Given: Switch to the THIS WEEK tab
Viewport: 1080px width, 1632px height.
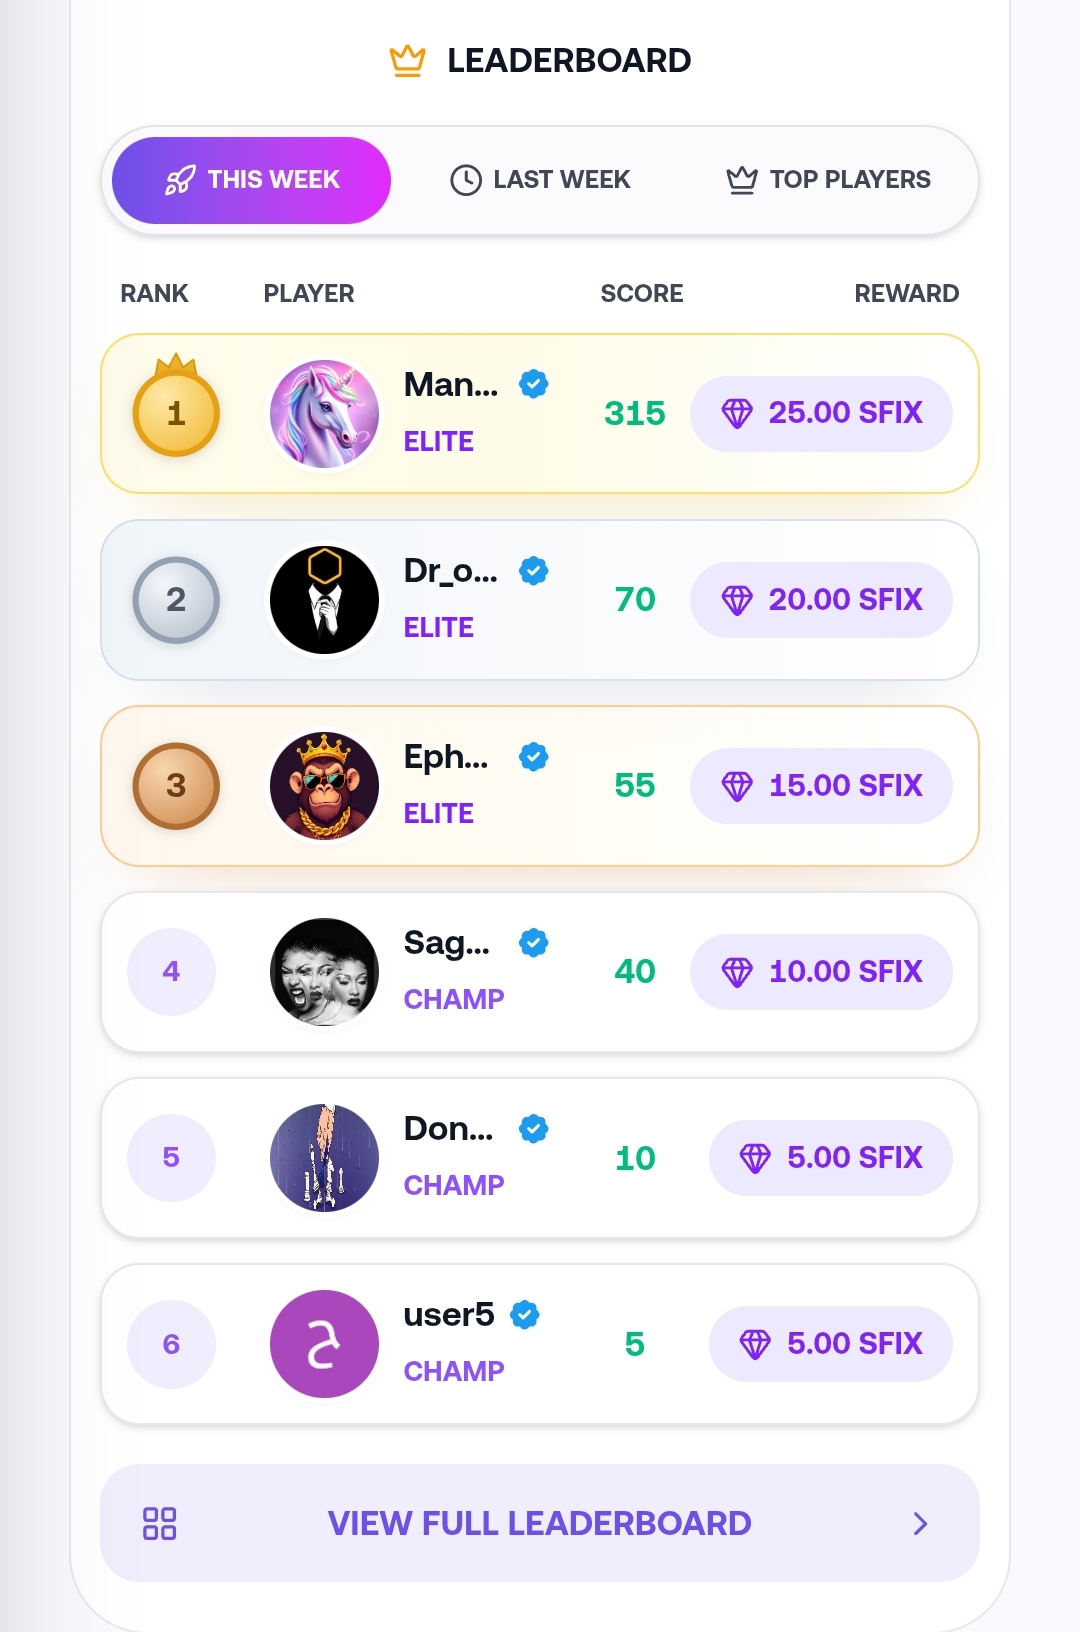Looking at the screenshot, I should [251, 180].
